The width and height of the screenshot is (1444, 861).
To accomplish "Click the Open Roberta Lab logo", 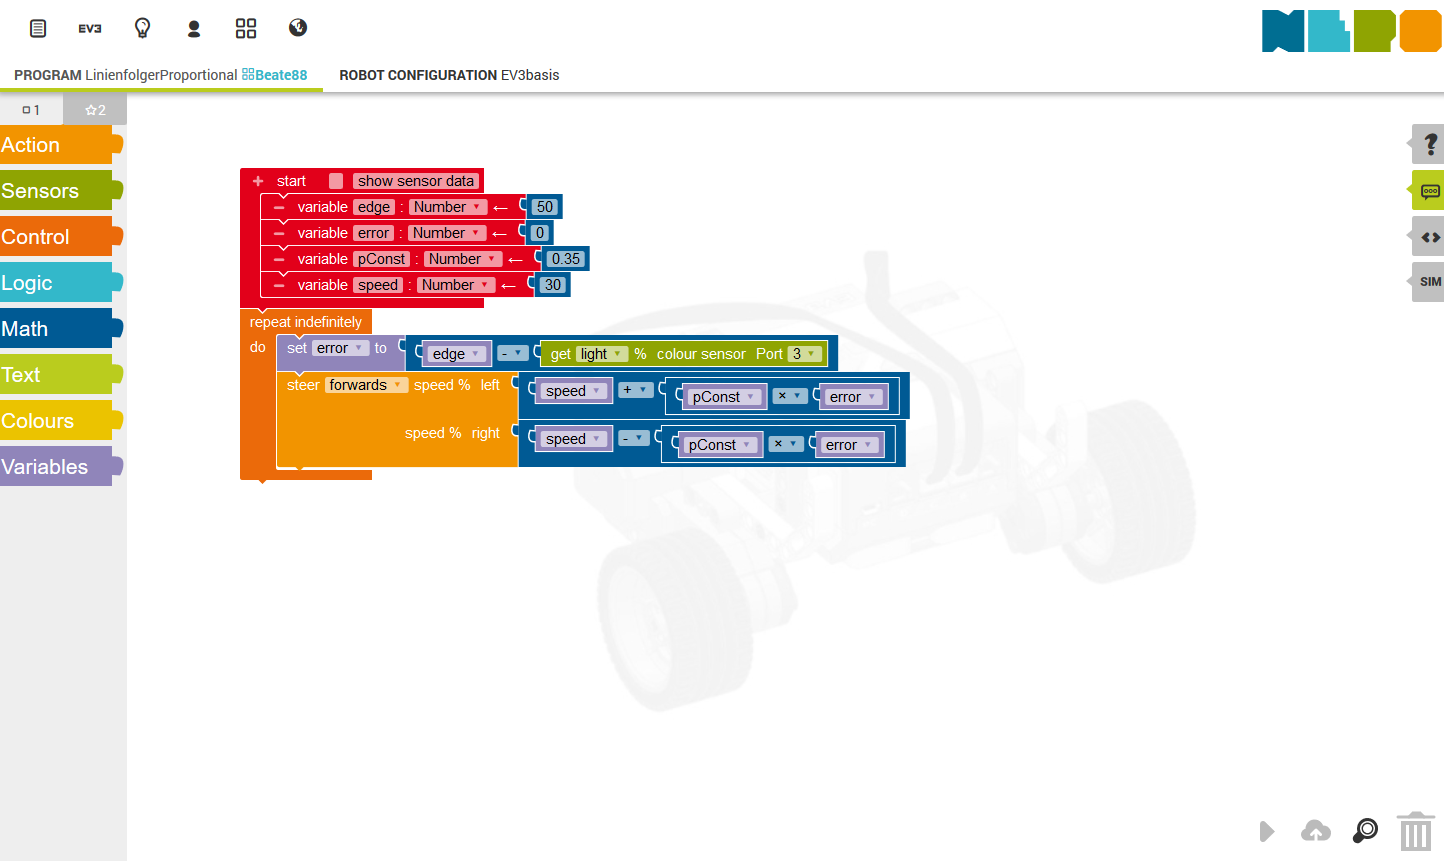I will [x=1351, y=31].
